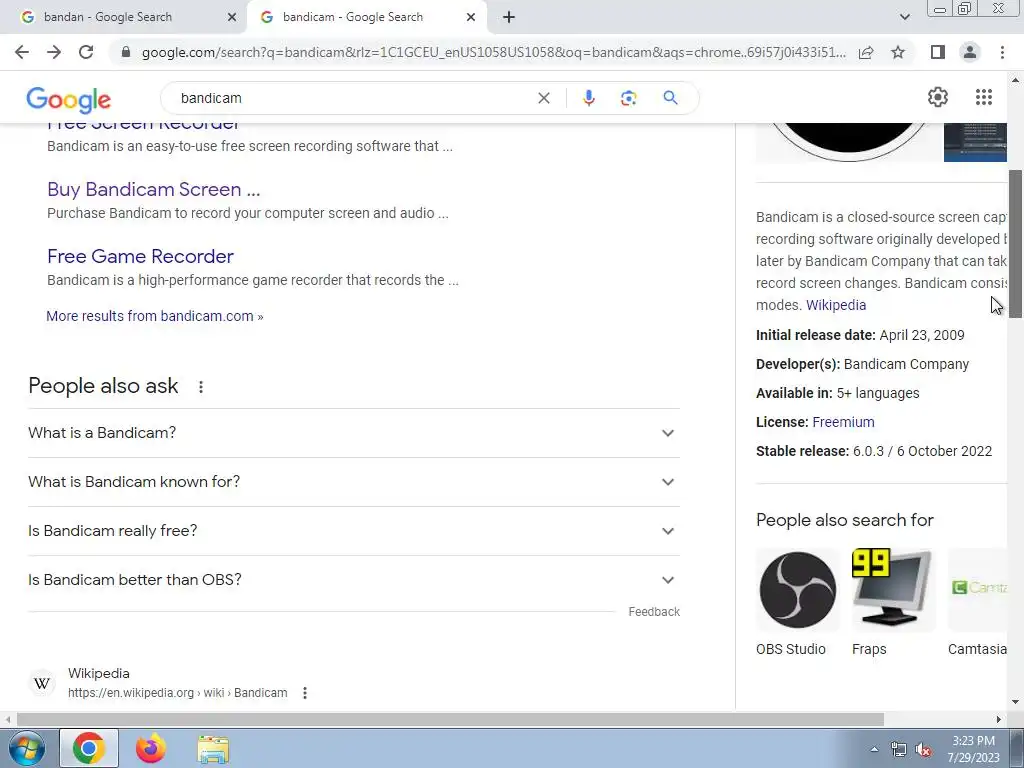Click the scroll down arrow of the page
This screenshot has width=1024, height=768.
click(1016, 703)
